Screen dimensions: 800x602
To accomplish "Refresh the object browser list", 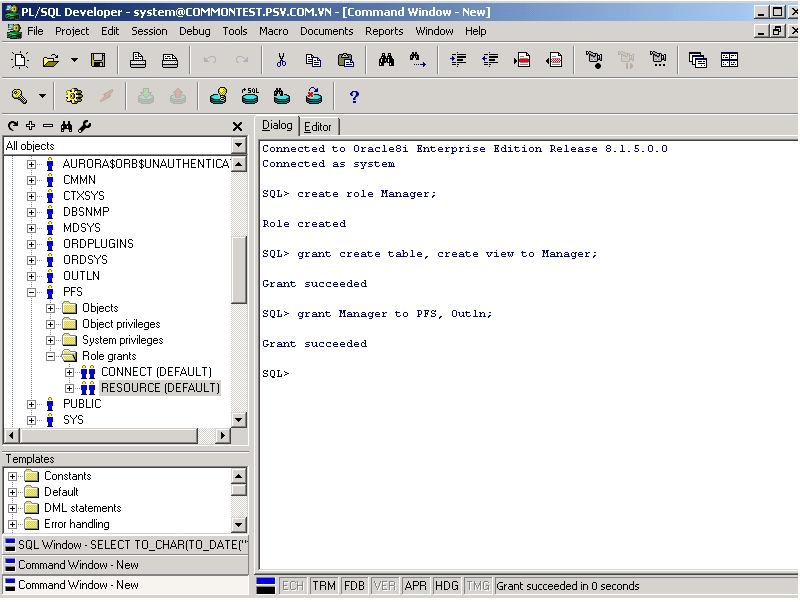I will tap(13, 126).
